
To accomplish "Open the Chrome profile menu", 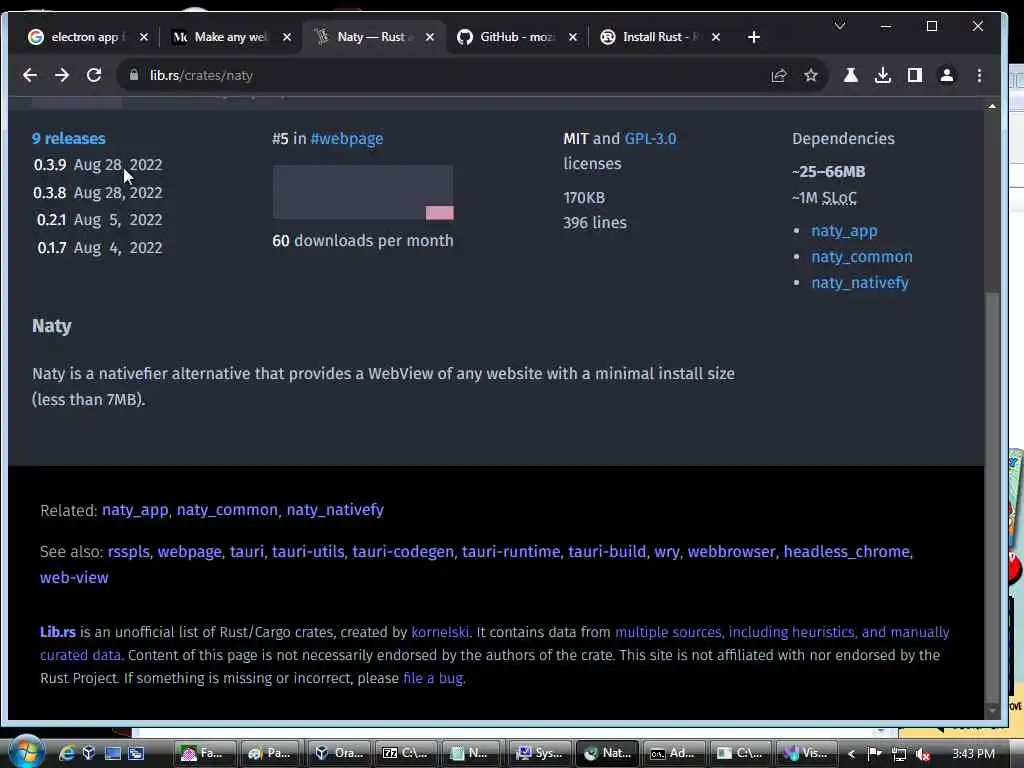I will point(946,76).
